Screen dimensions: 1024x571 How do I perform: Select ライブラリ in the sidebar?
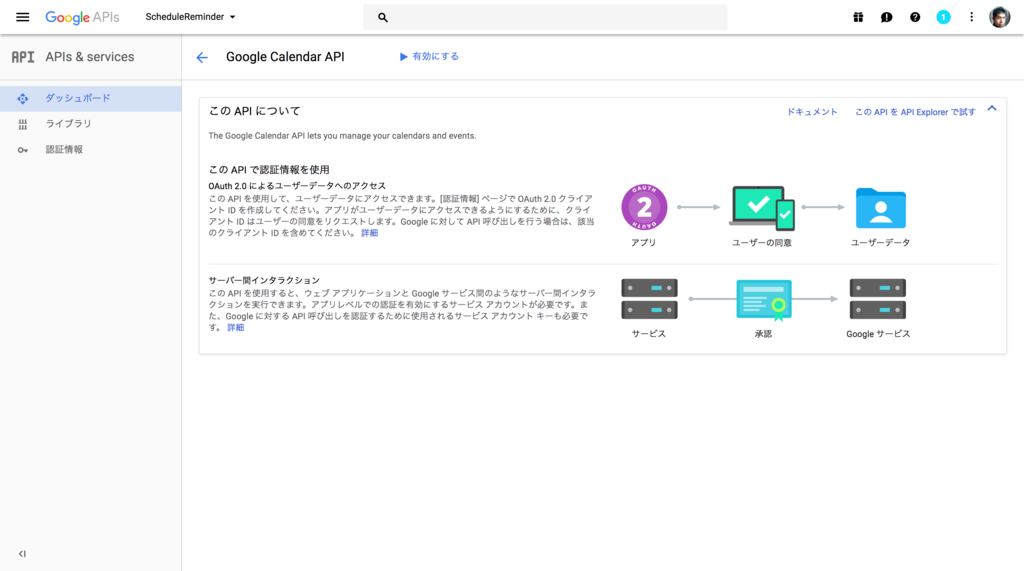click(91, 123)
